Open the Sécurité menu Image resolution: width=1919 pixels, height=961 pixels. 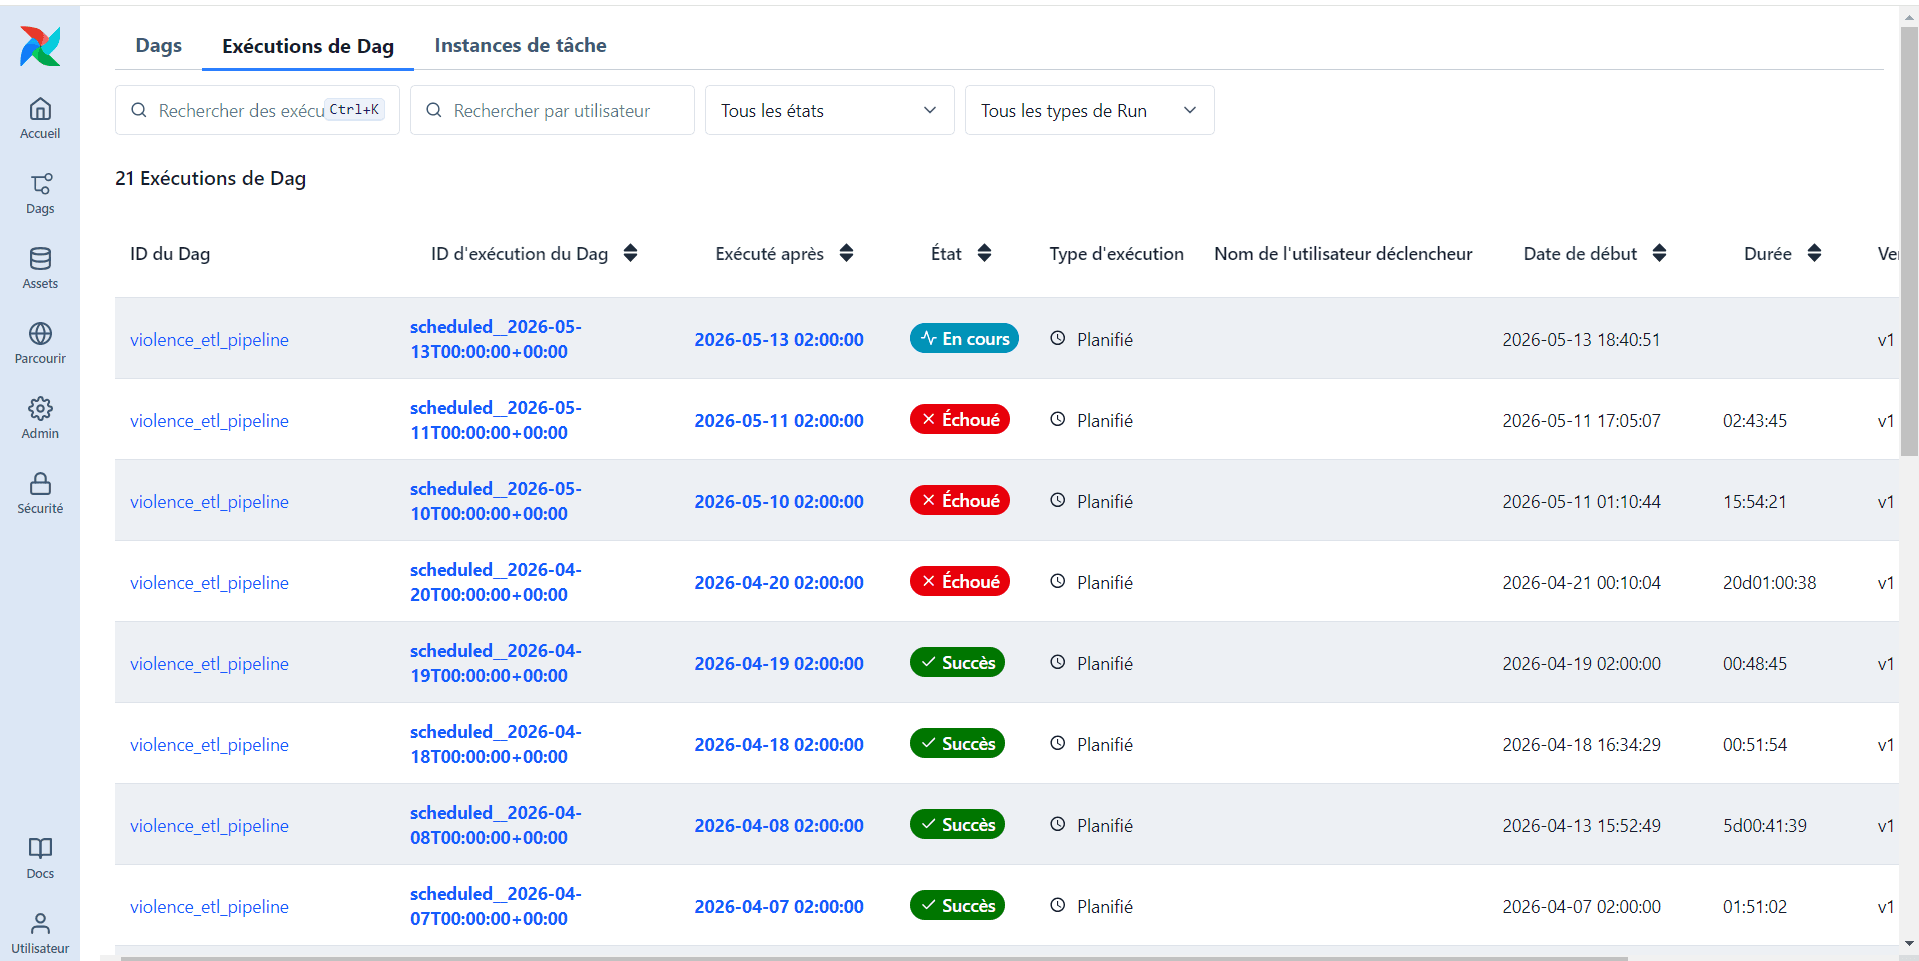coord(40,493)
